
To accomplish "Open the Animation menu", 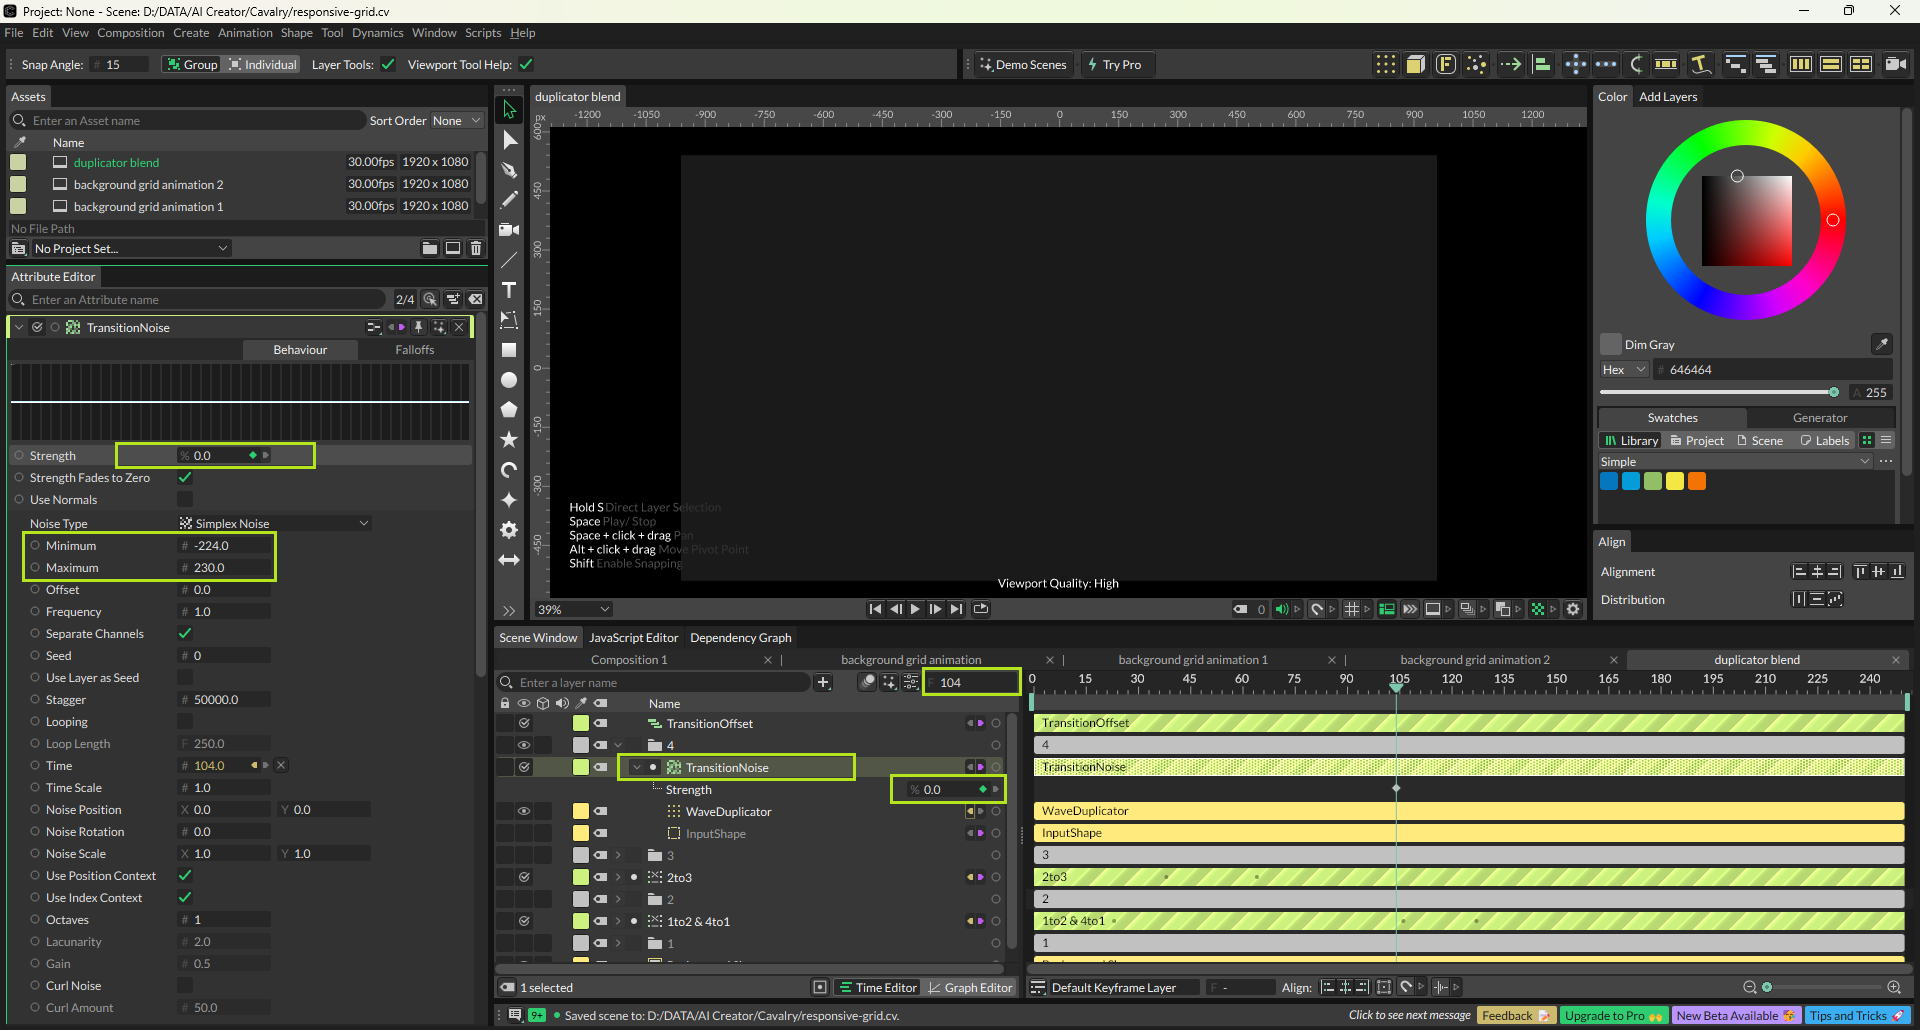I will (x=245, y=33).
